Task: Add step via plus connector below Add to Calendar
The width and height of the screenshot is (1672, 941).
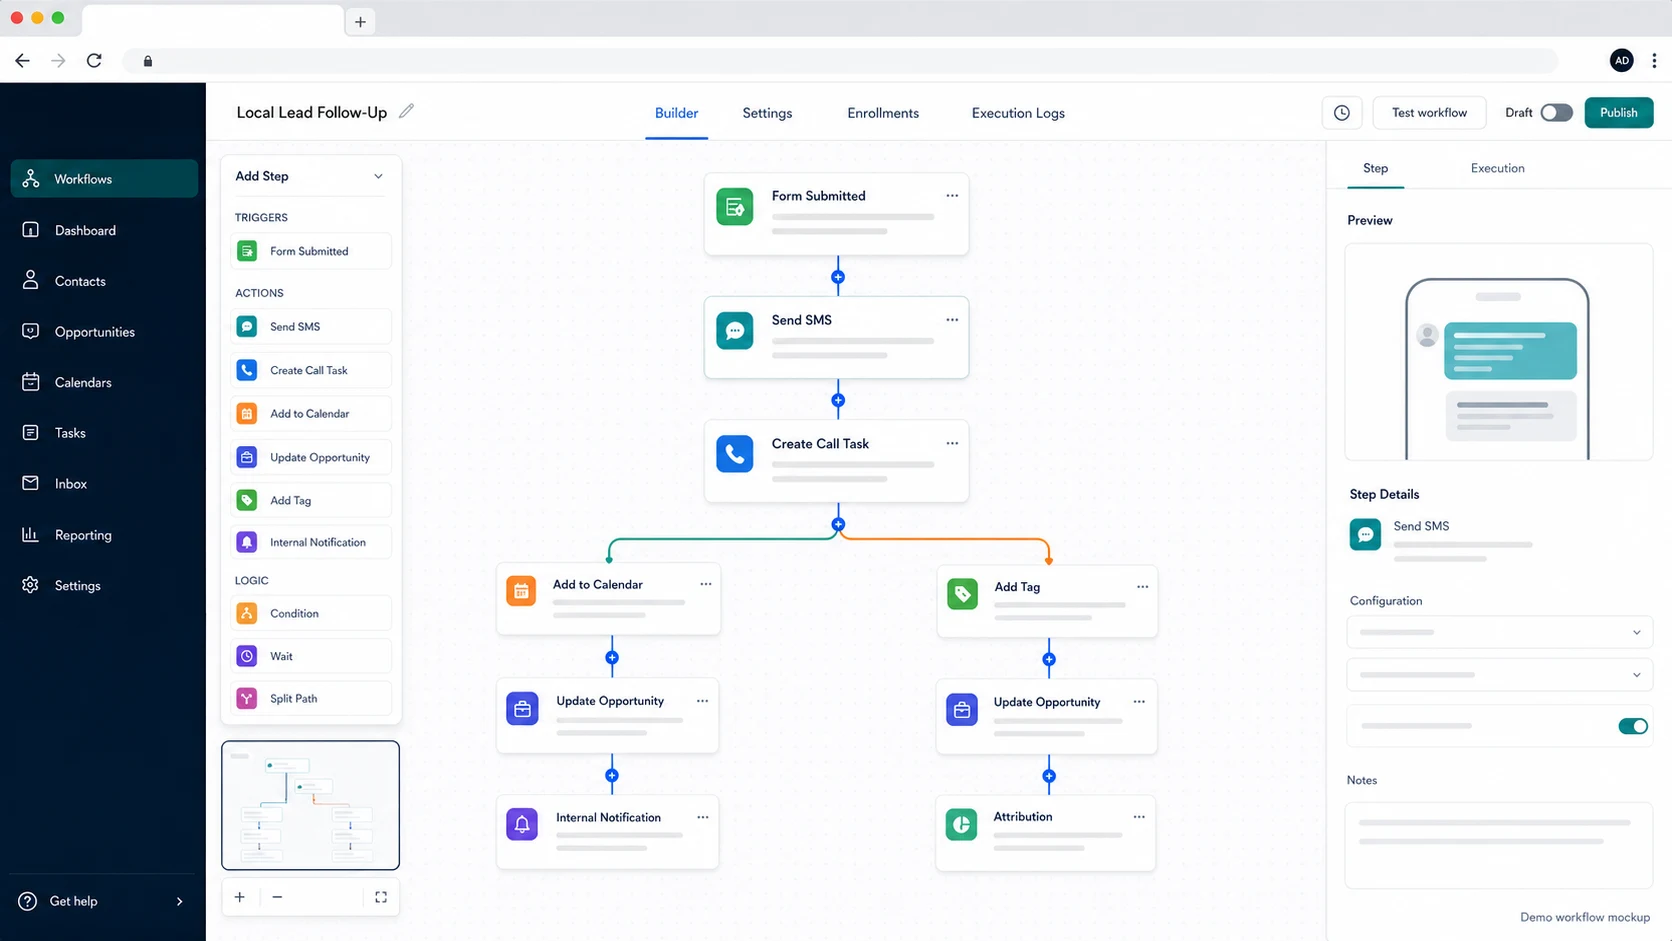Action: 612,657
